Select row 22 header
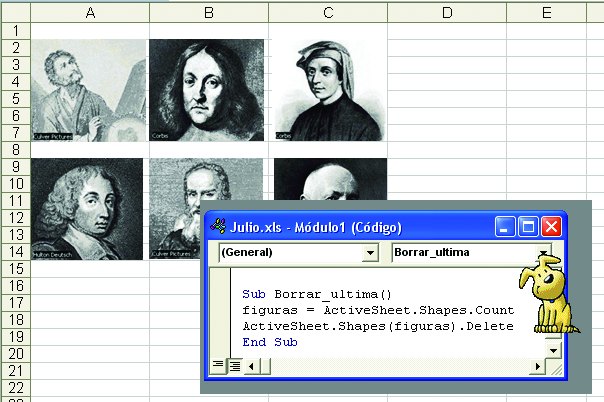This screenshot has width=604, height=402. (16, 387)
